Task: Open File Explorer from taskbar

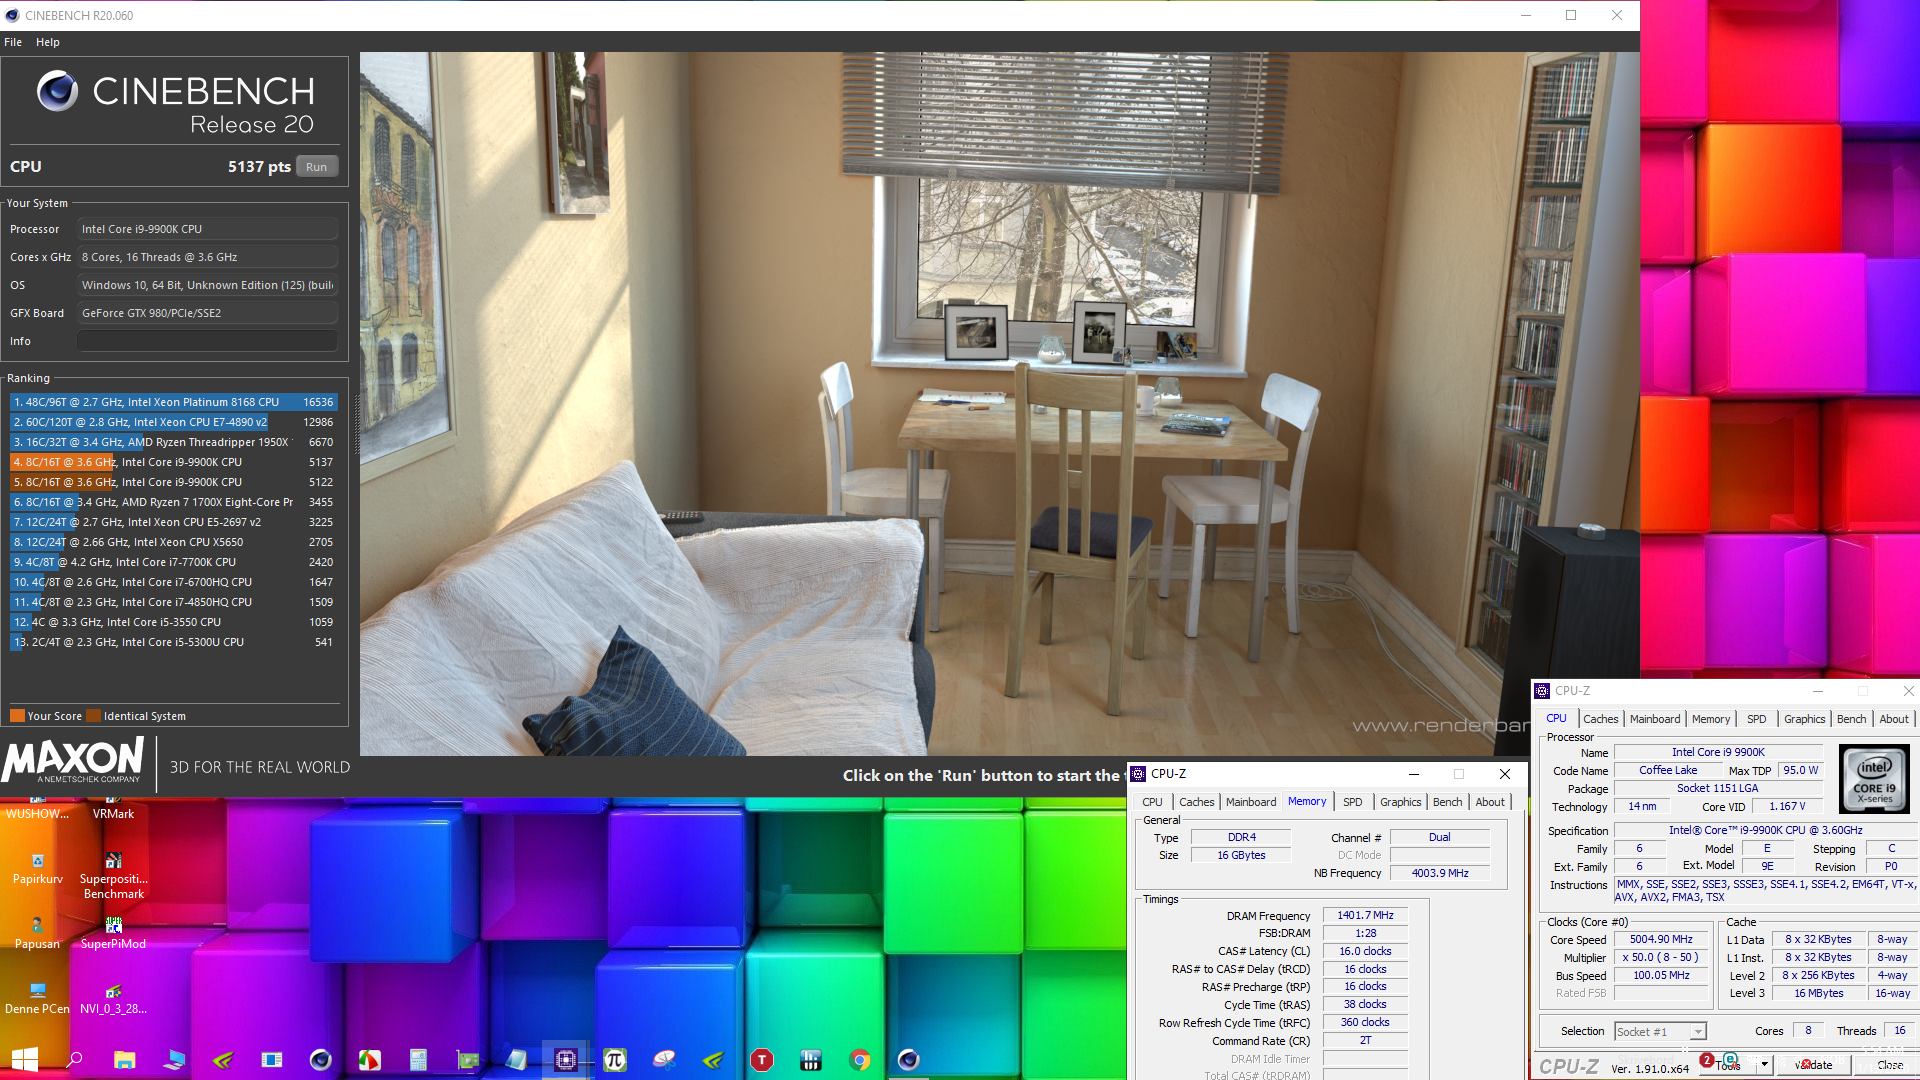Action: coord(124,1060)
